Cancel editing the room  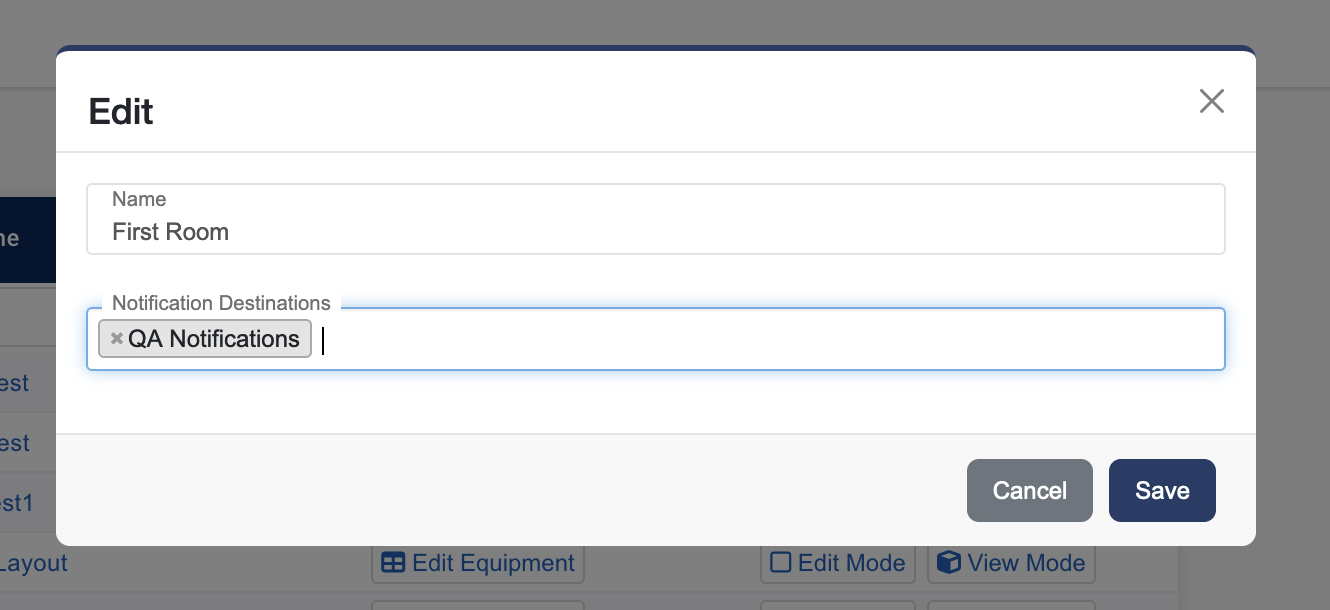coord(1029,490)
